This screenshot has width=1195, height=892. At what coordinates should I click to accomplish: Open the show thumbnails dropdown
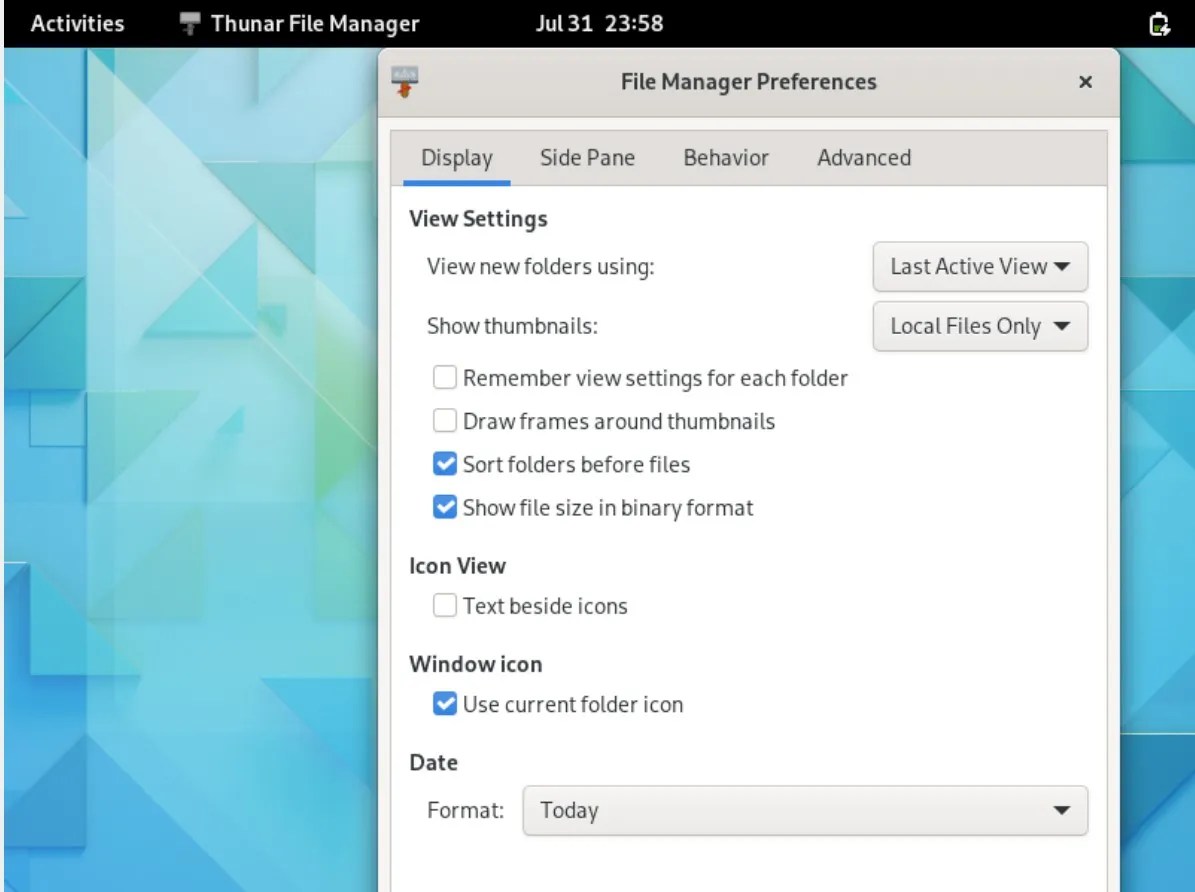(979, 326)
